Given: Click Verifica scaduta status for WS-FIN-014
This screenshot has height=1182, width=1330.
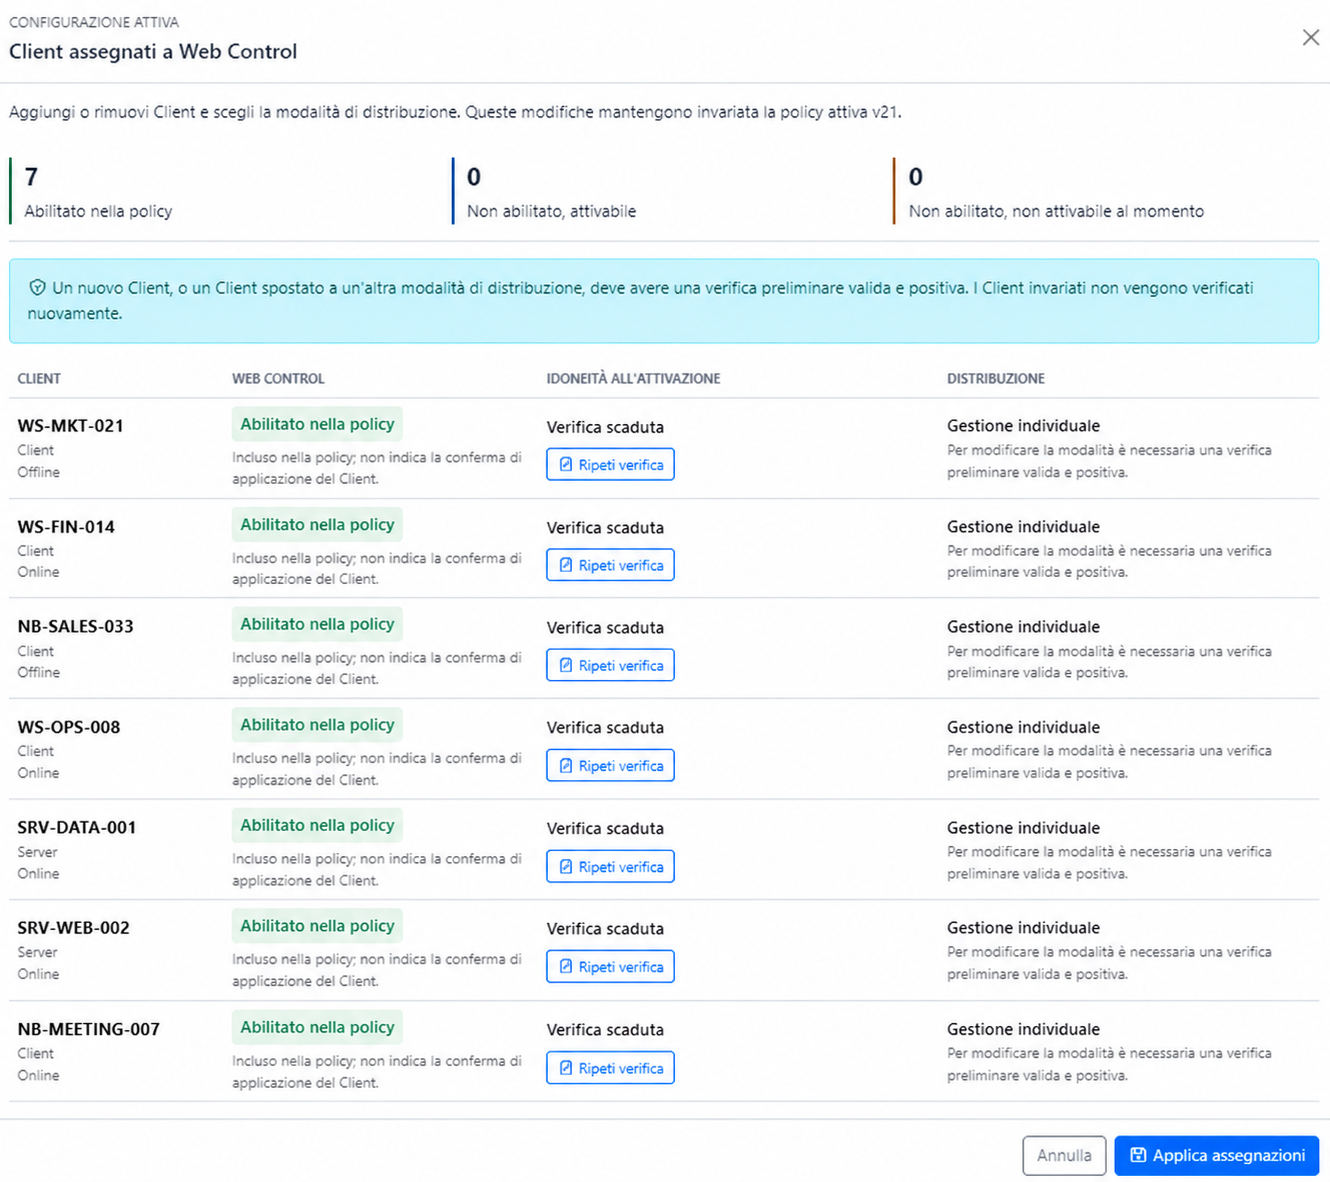Looking at the screenshot, I should pyautogui.click(x=605, y=528).
